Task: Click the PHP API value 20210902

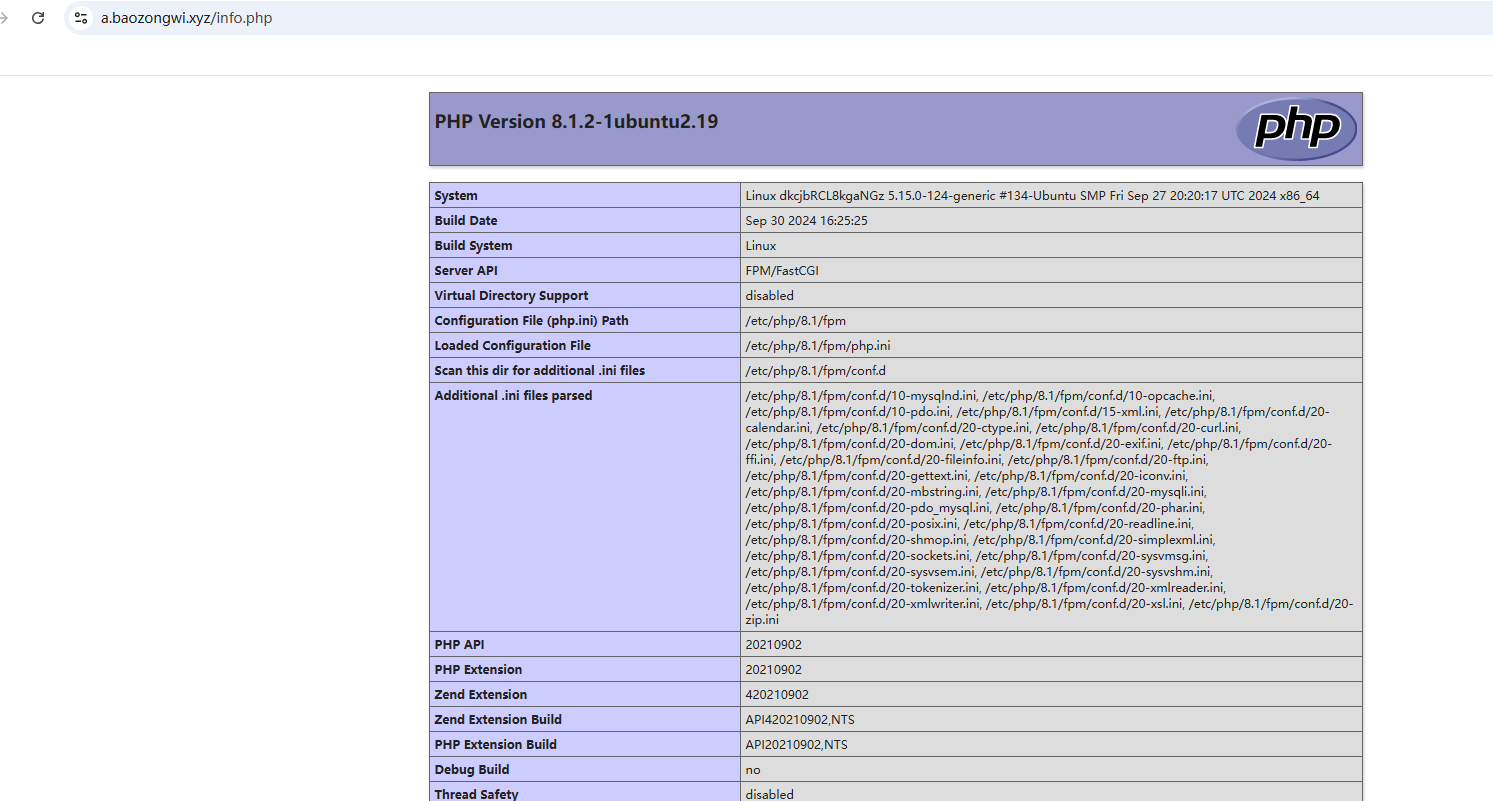Action: 773,645
